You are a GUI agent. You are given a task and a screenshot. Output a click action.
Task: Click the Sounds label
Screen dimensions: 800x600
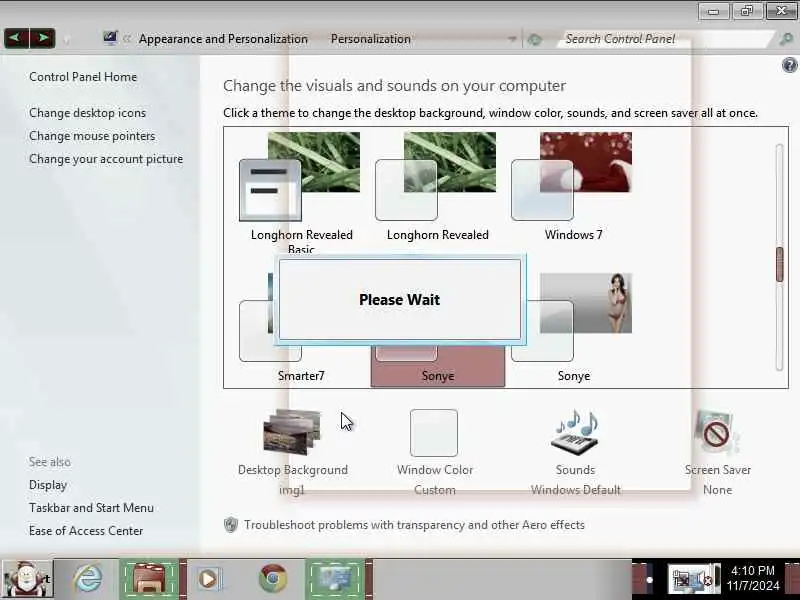575,470
